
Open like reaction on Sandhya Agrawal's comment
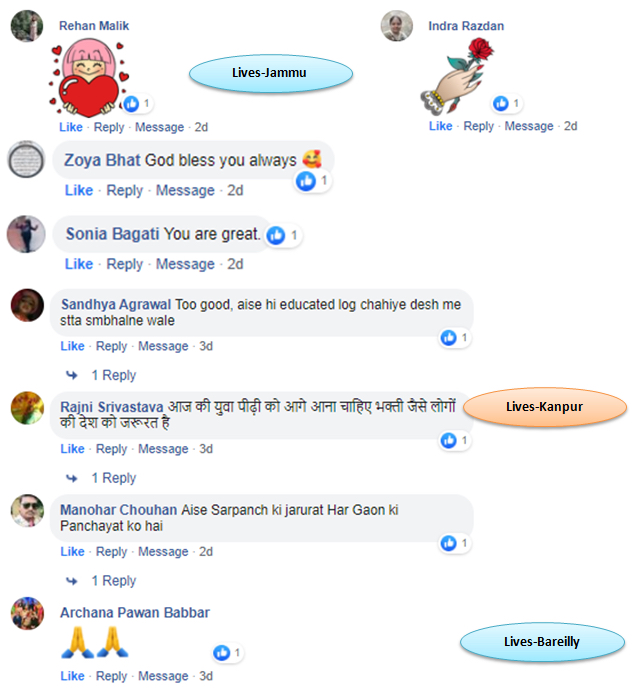(x=454, y=338)
